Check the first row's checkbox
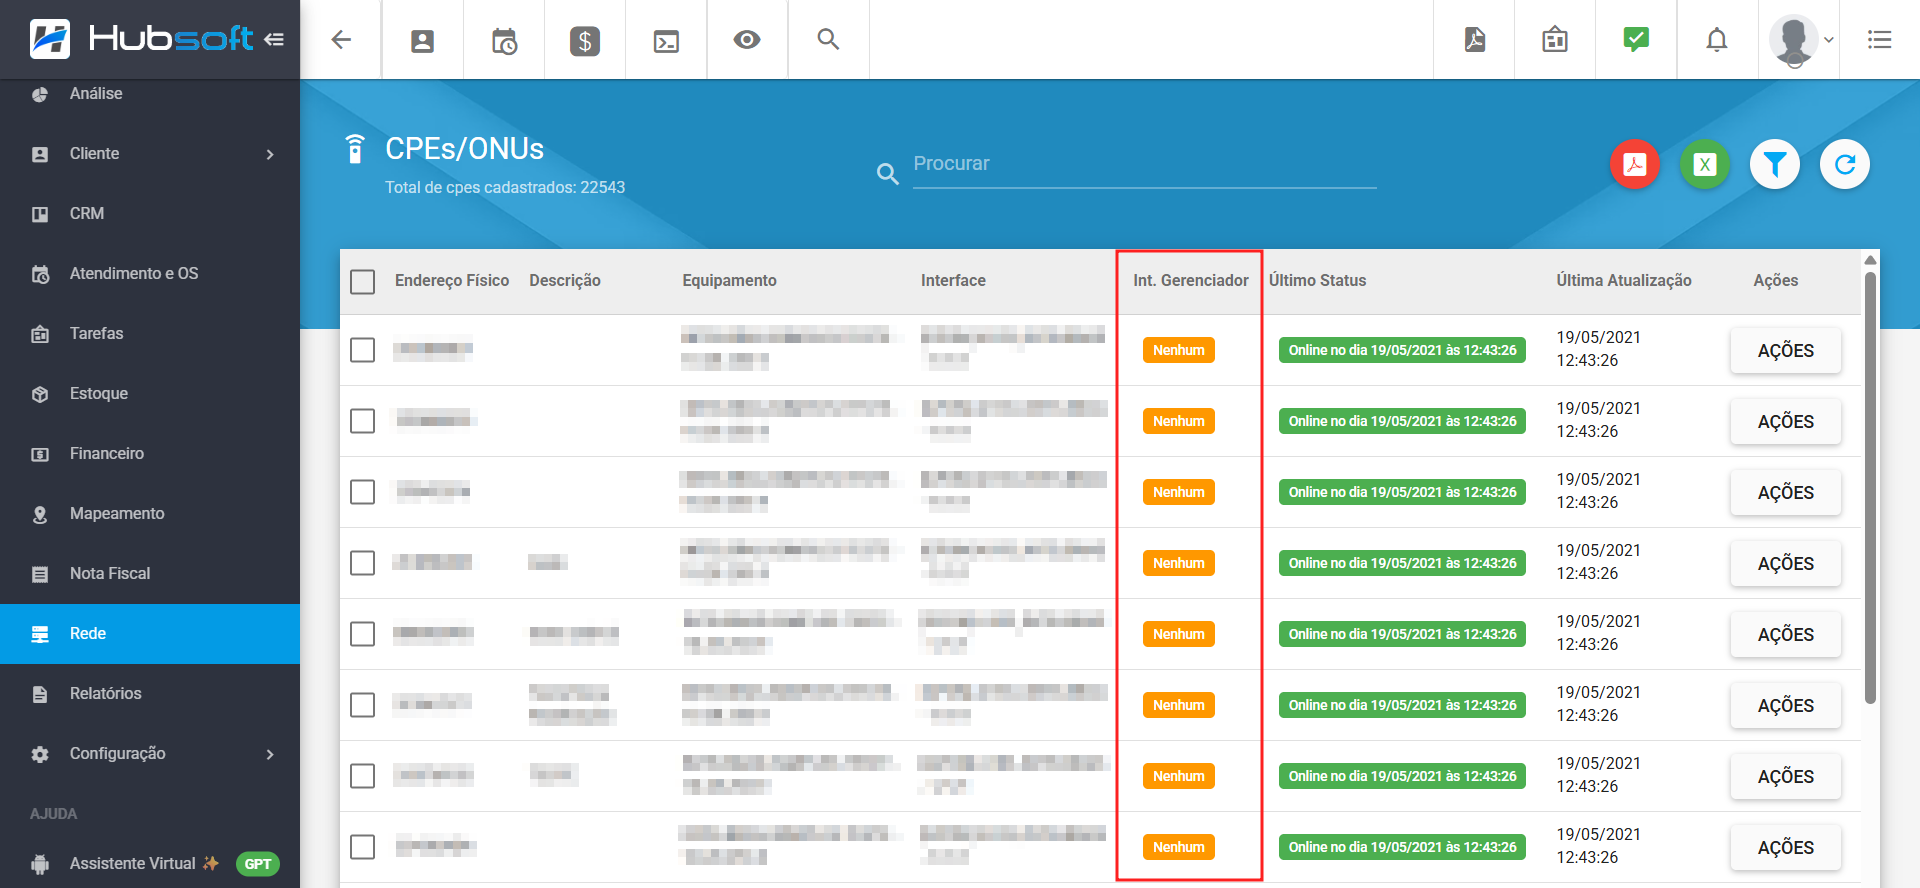Image resolution: width=1920 pixels, height=888 pixels. tap(363, 350)
